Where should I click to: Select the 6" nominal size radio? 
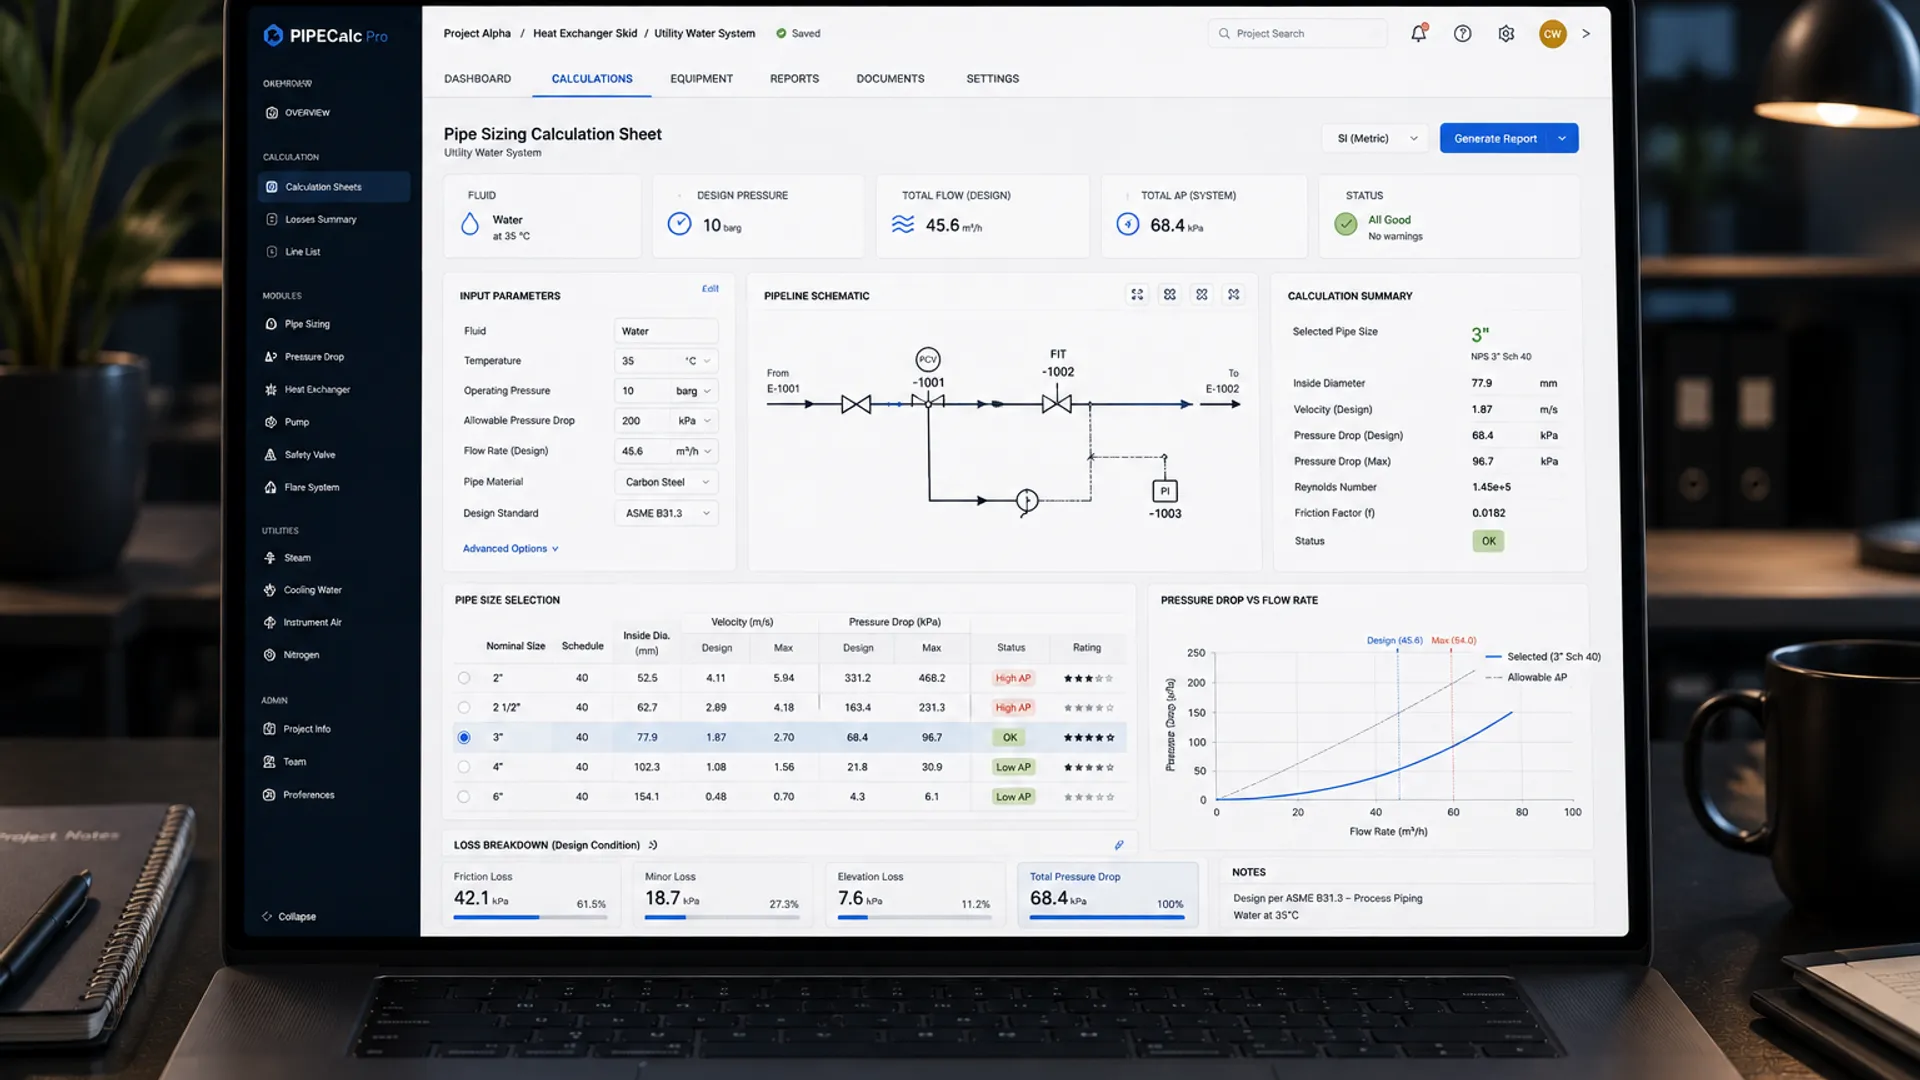pos(464,797)
